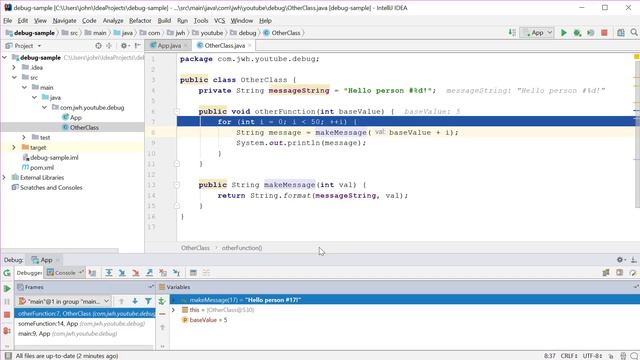Toggle fold marker at otherFunction line

point(177,111)
